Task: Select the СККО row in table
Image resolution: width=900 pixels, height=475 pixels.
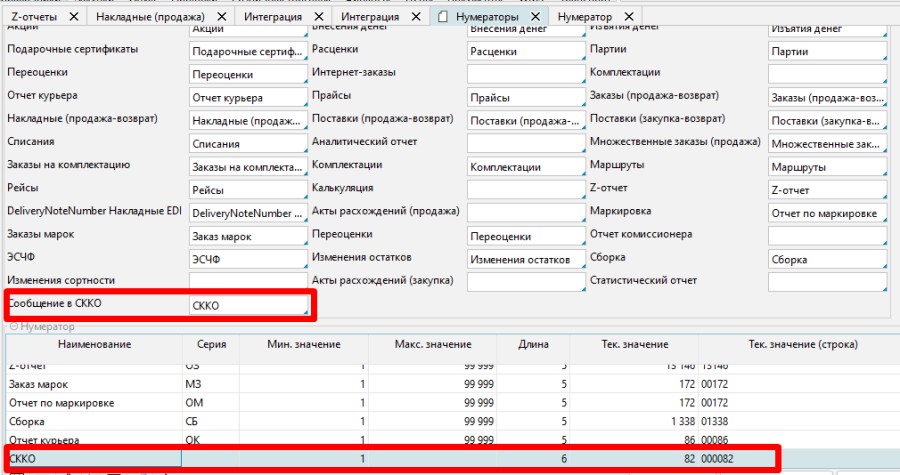Action: [94, 457]
